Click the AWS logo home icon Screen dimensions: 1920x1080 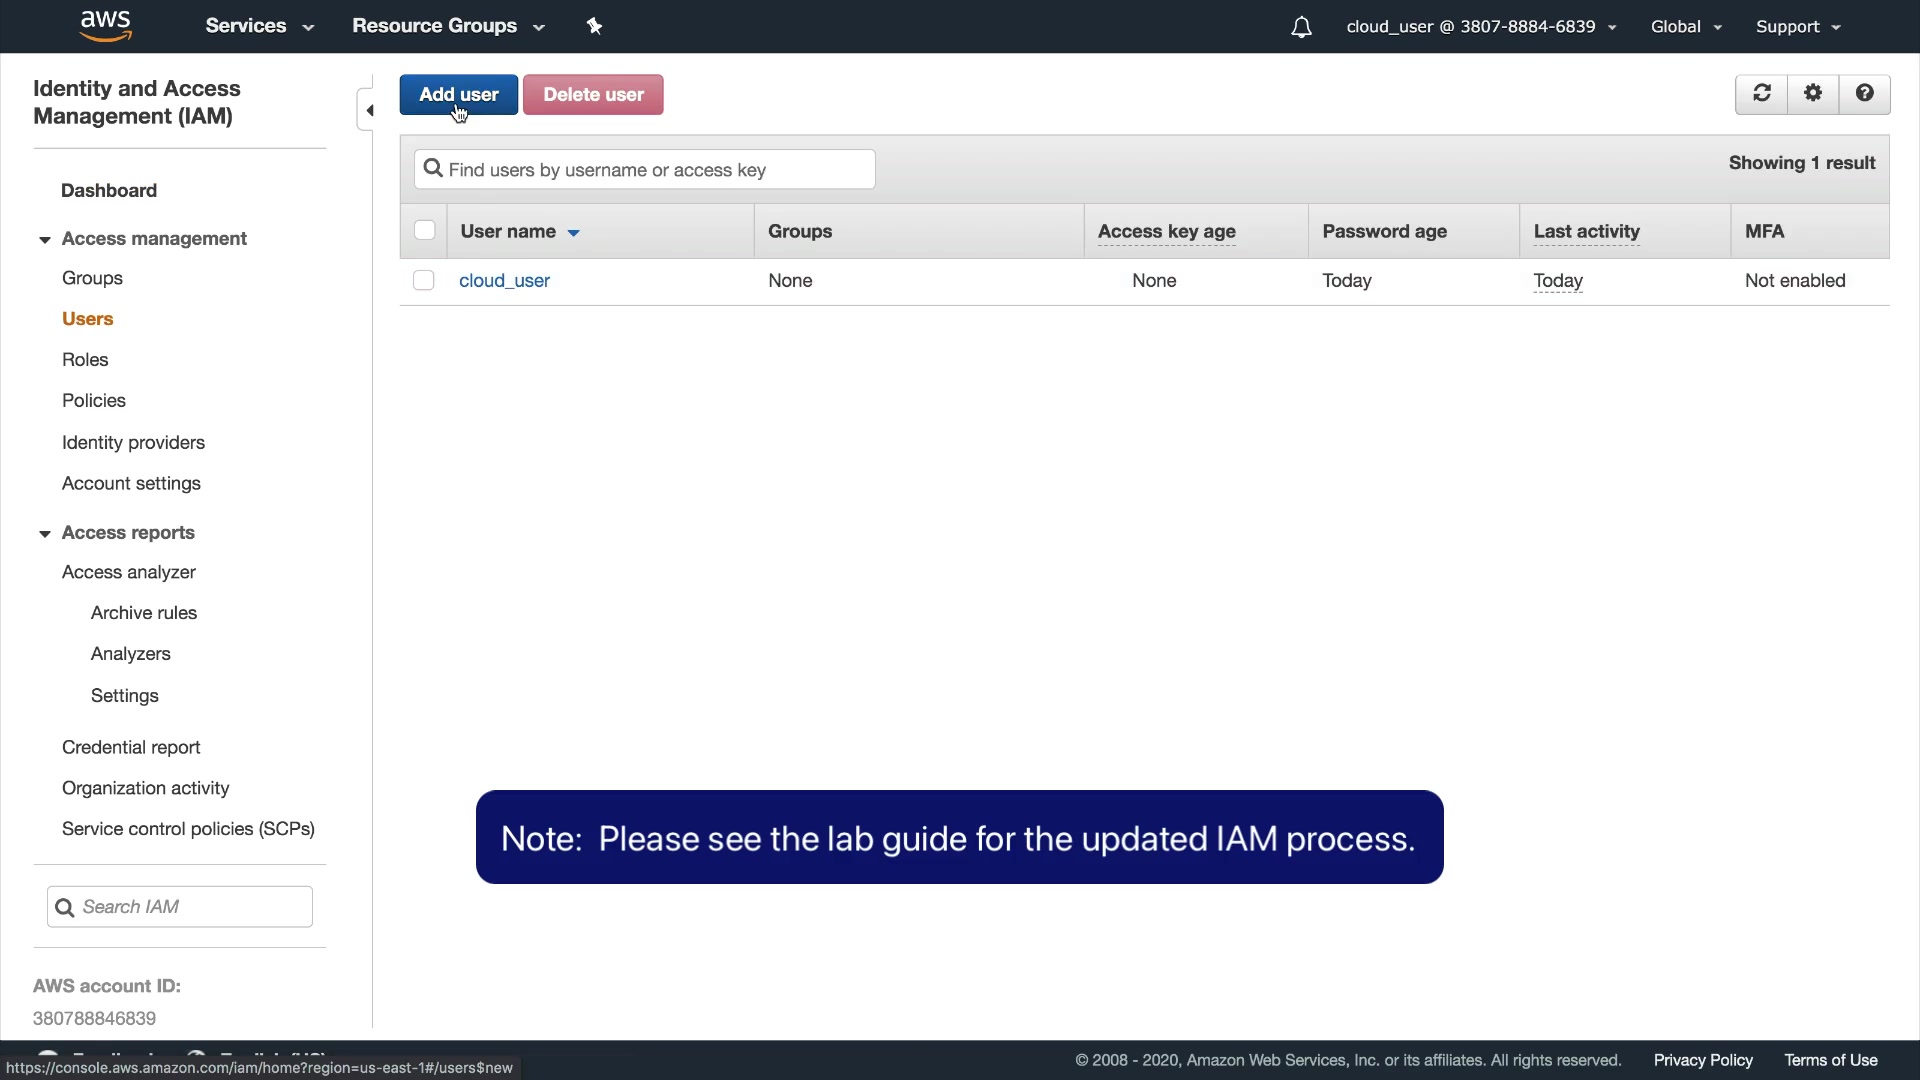coord(105,26)
